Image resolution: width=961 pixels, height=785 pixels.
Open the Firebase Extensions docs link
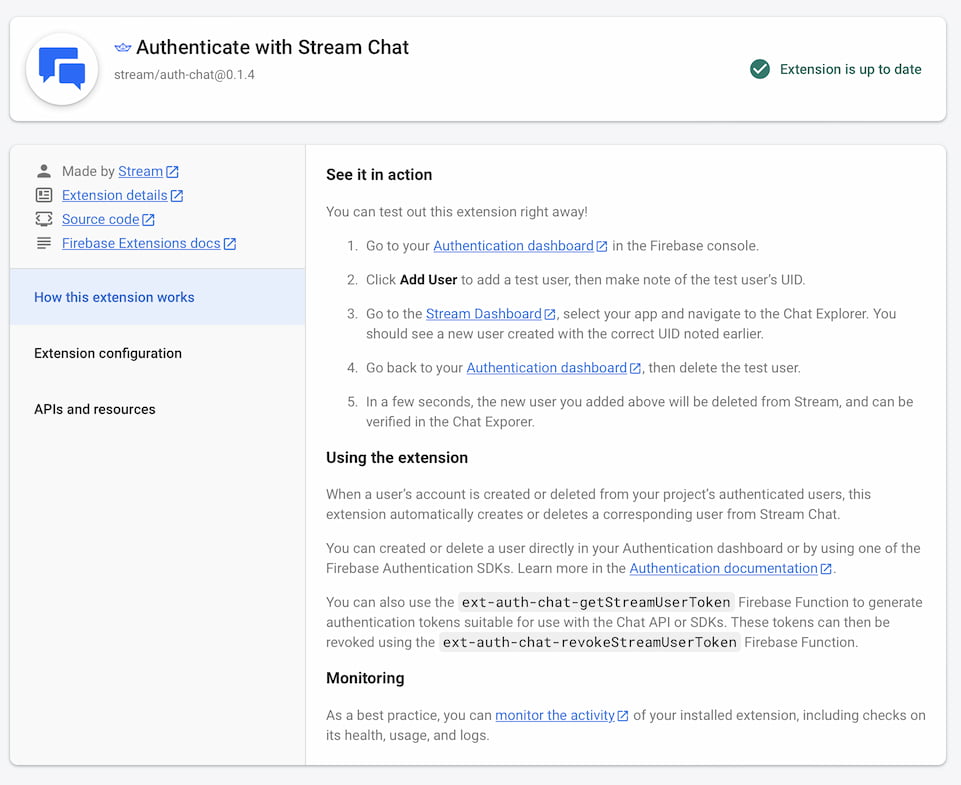[x=141, y=243]
